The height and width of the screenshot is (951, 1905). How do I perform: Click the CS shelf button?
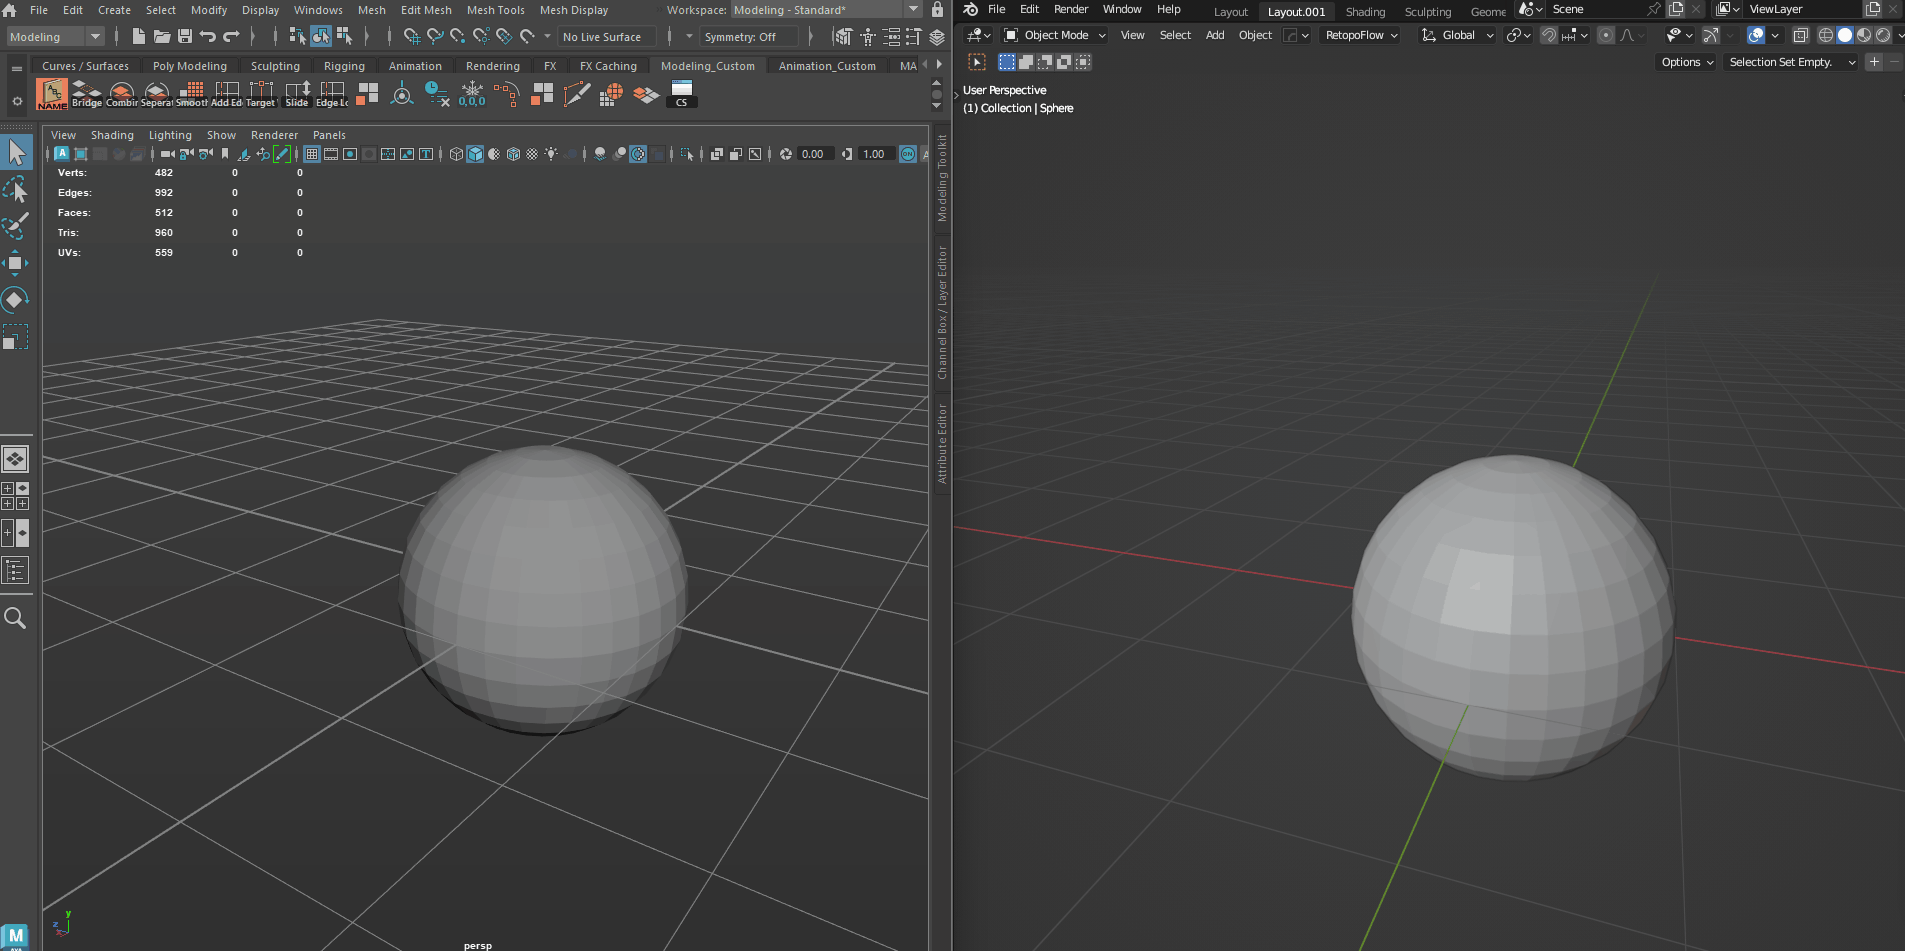point(682,94)
